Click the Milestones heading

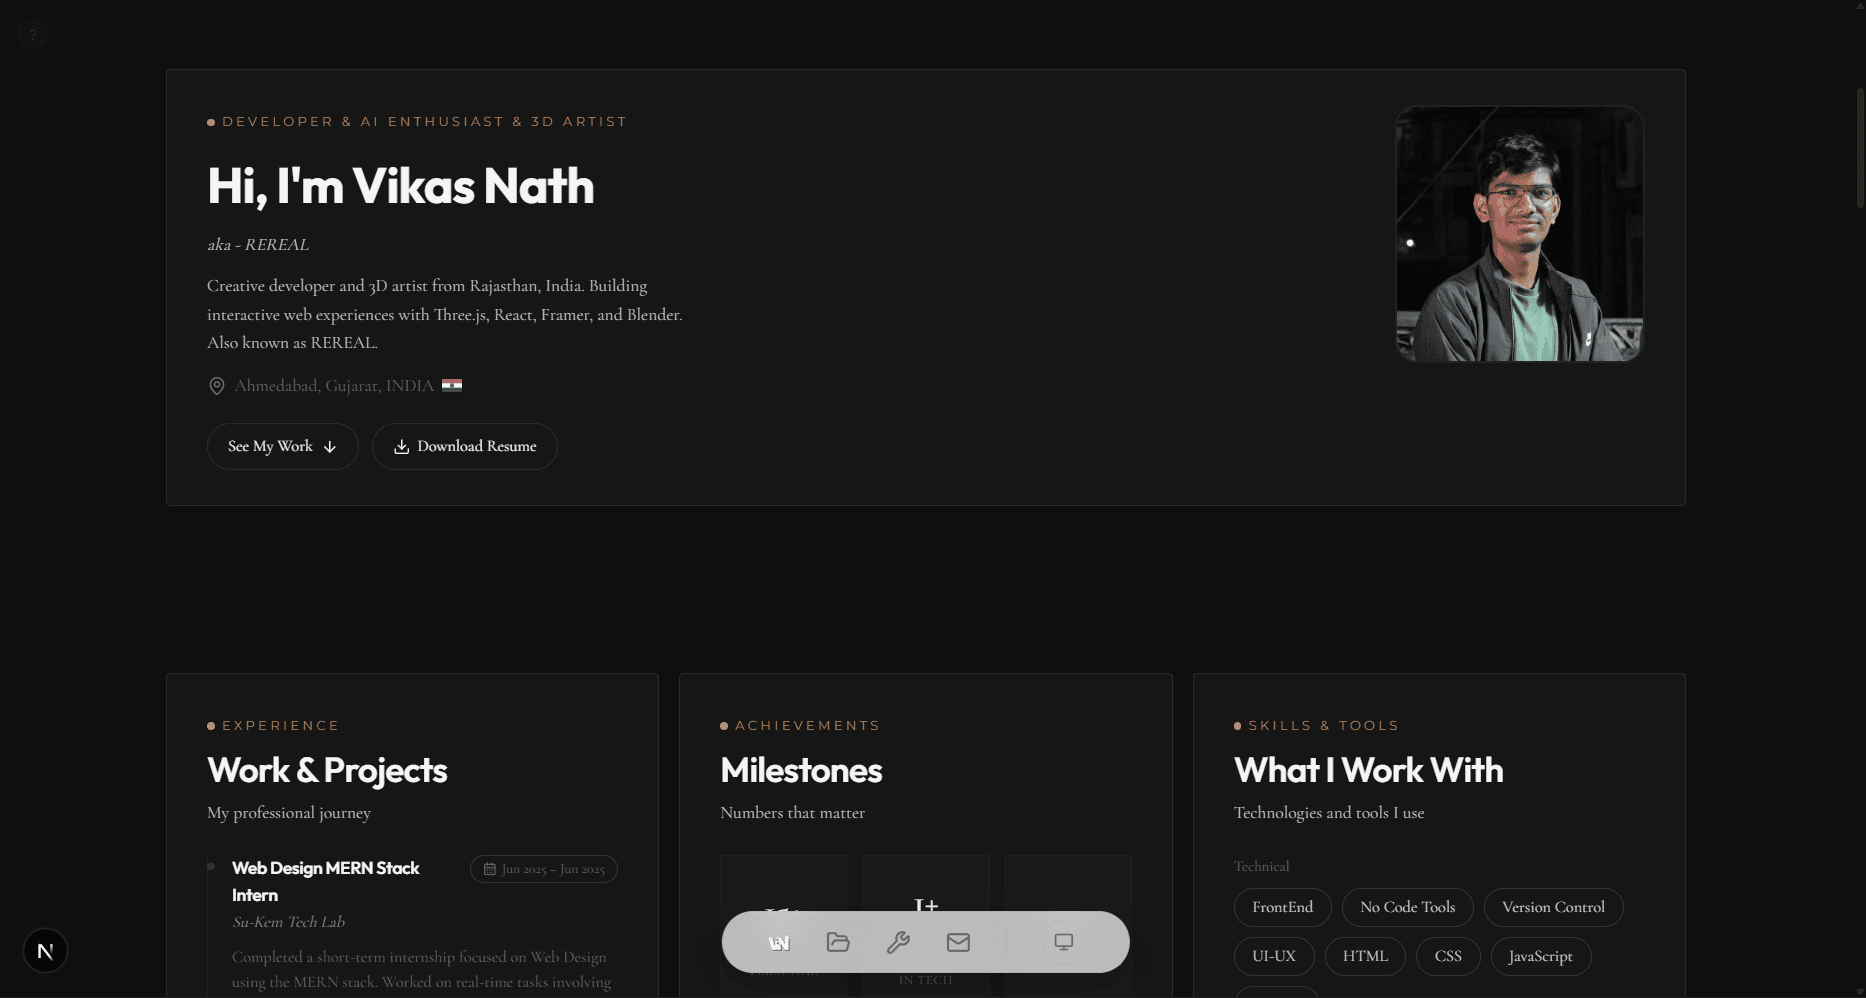point(801,770)
